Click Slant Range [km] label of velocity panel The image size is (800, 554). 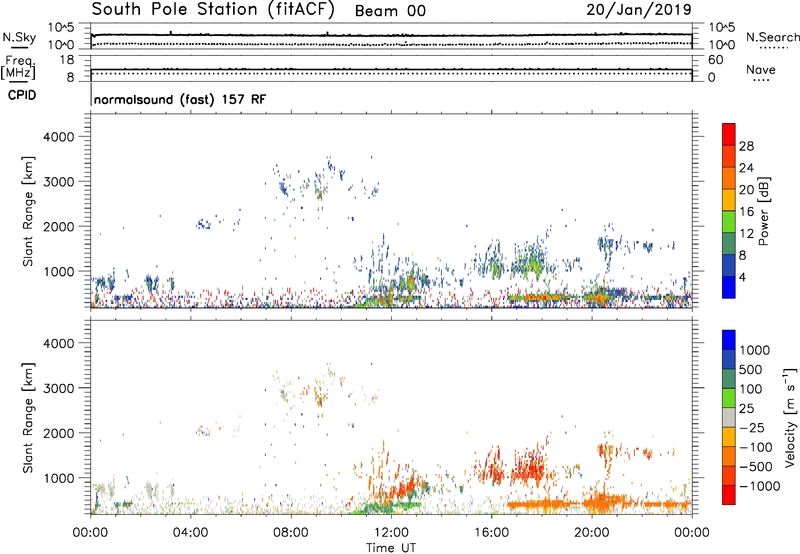(28, 417)
